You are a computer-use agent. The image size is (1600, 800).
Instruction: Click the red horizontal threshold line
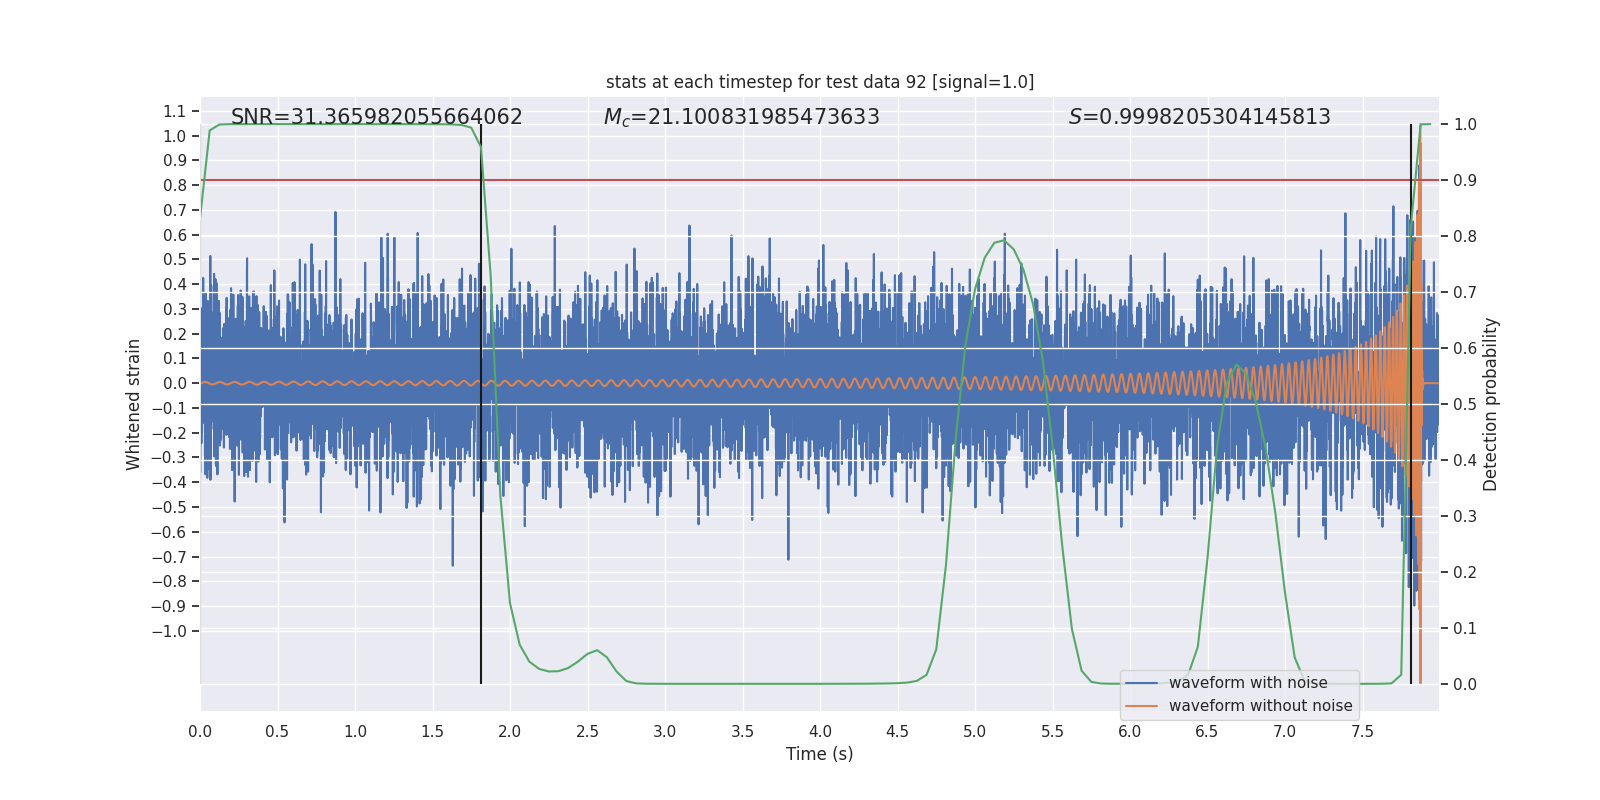pyautogui.click(x=800, y=180)
